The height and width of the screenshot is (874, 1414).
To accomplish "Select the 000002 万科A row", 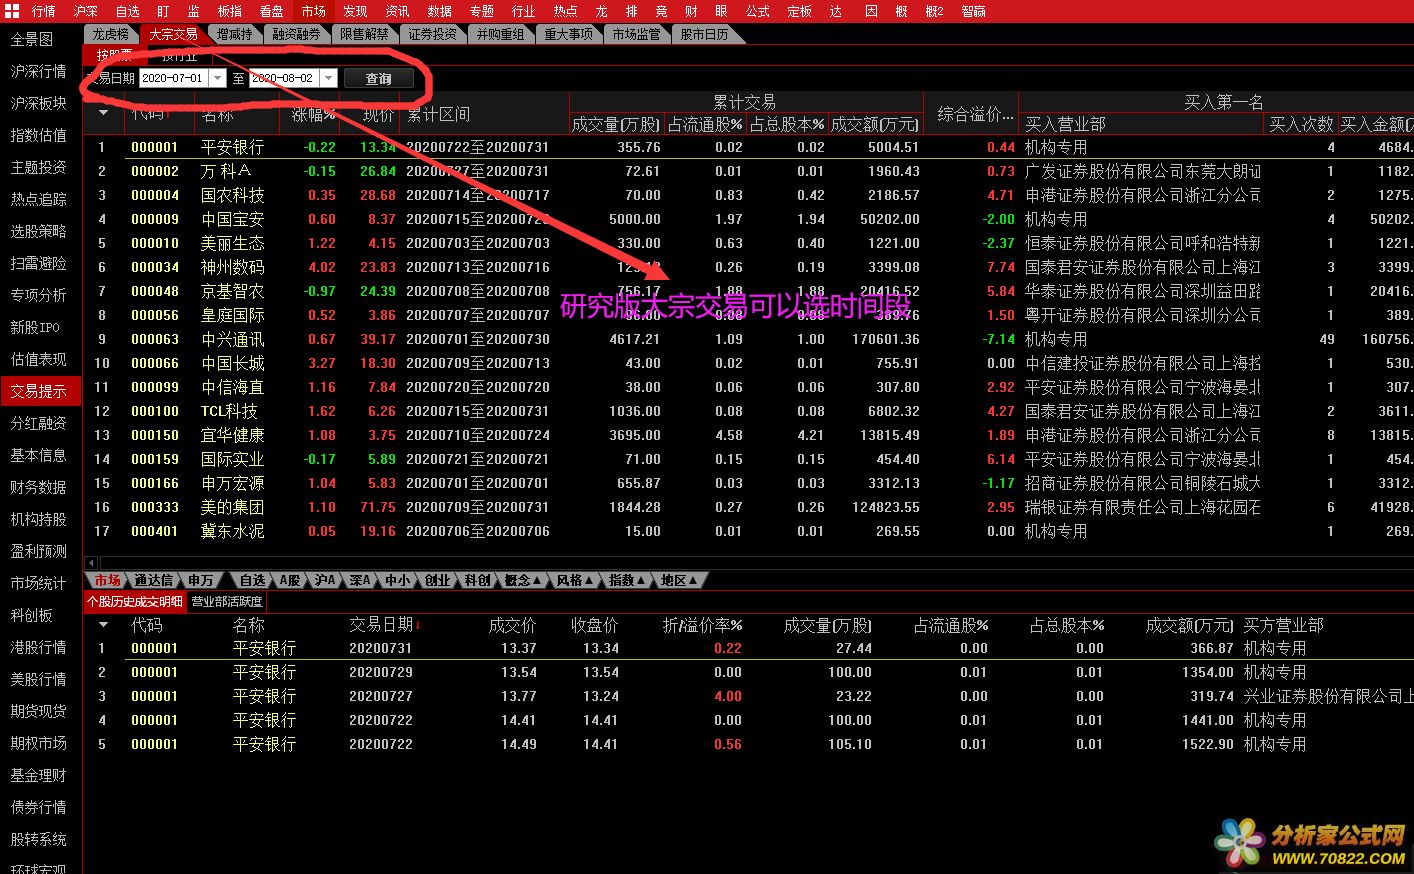I will [x=748, y=171].
